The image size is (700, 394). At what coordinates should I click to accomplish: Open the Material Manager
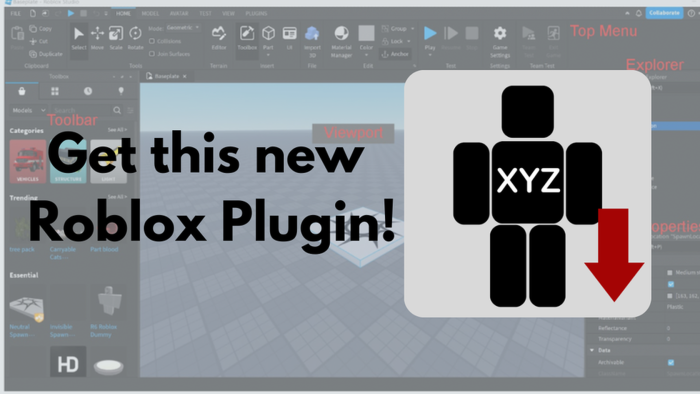tap(342, 41)
